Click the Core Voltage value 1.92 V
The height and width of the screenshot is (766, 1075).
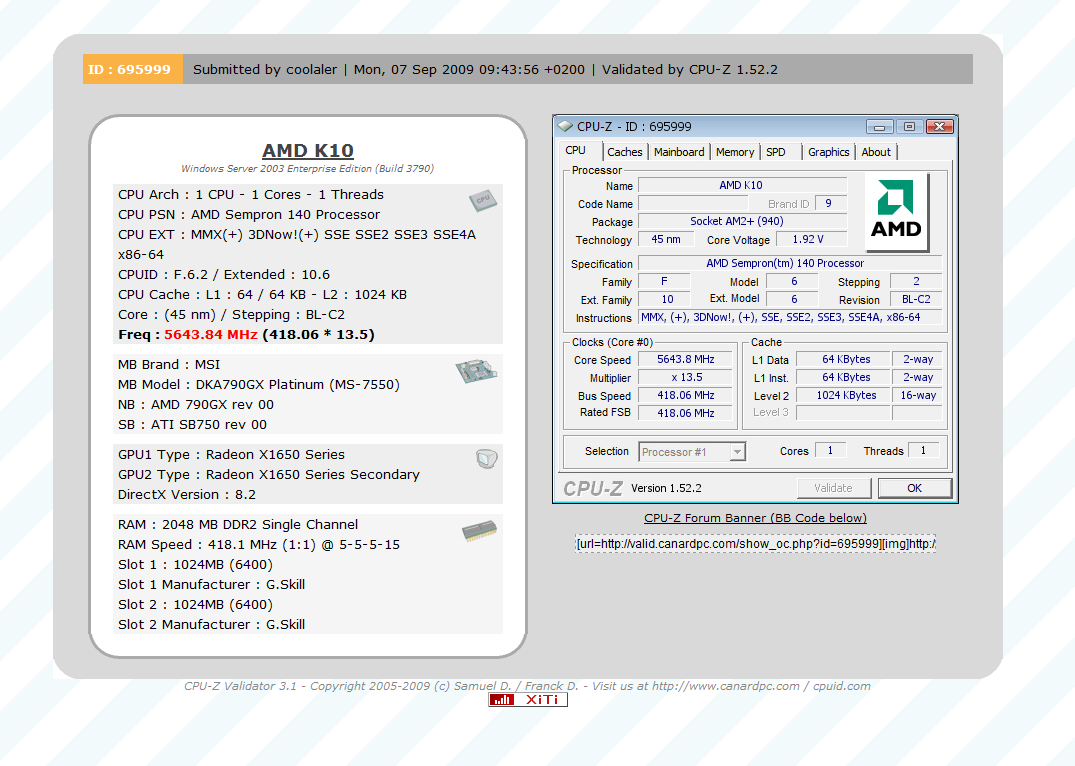coord(811,239)
